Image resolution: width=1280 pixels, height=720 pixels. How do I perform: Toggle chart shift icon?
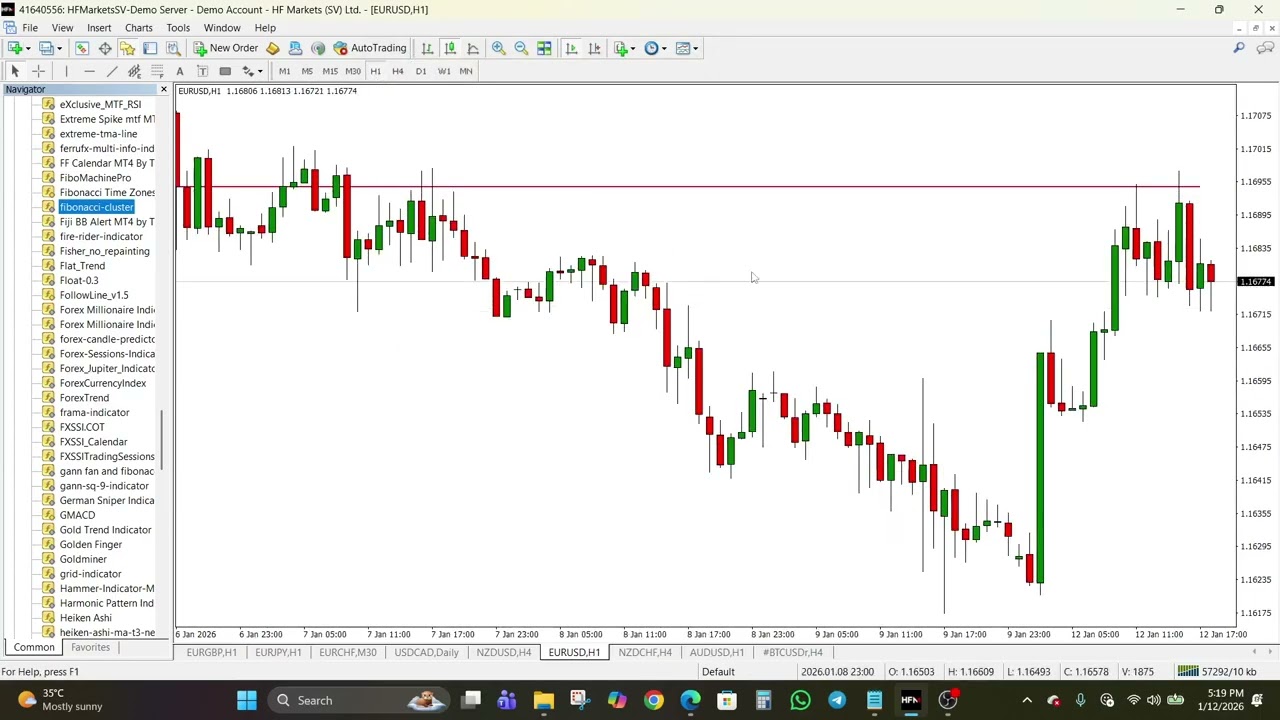point(594,48)
